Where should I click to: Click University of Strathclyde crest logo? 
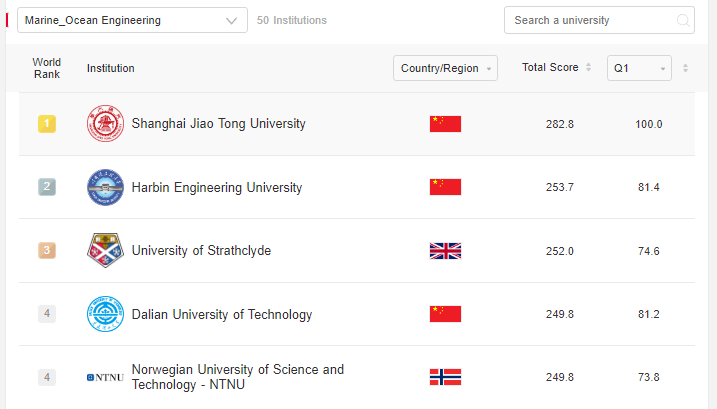pyautogui.click(x=105, y=250)
